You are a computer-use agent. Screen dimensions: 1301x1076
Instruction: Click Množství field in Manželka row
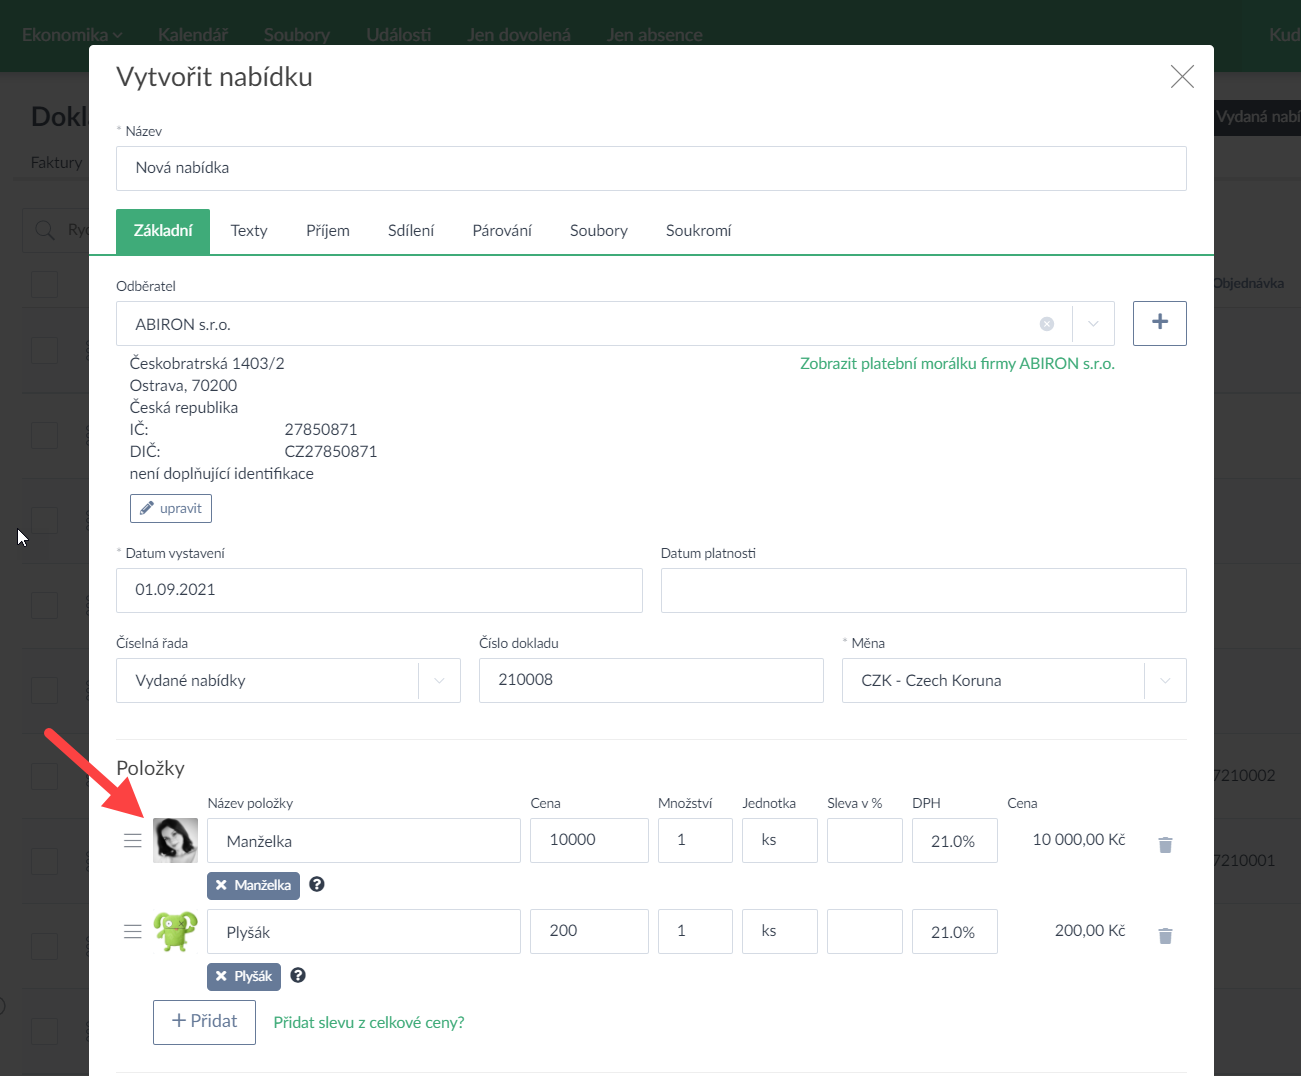click(695, 840)
